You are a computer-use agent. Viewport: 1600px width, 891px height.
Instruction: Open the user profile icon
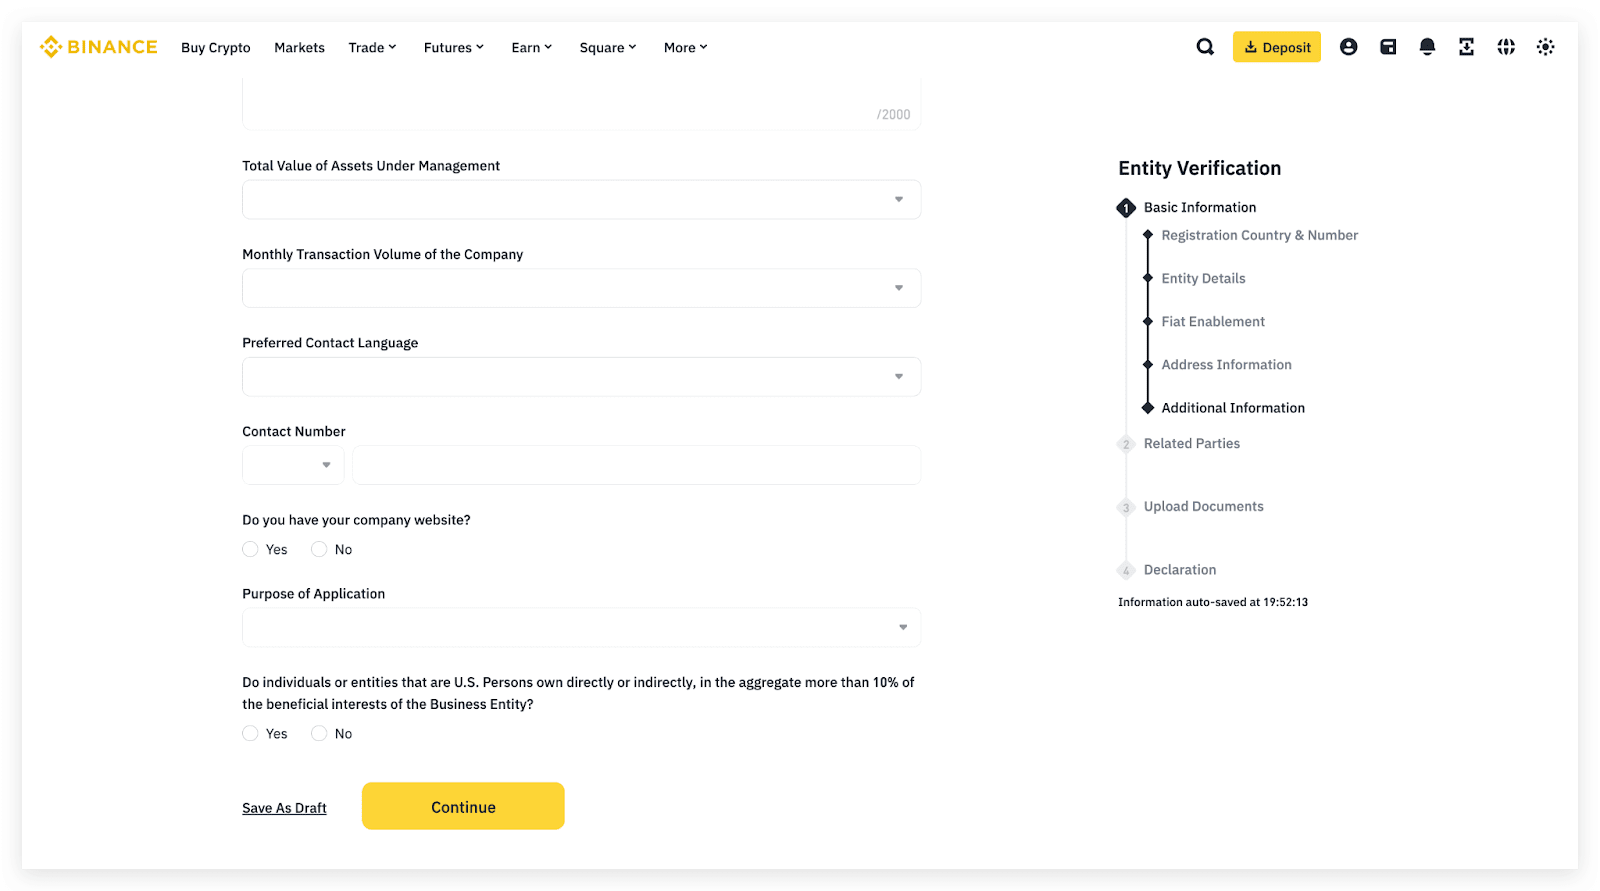pos(1348,47)
